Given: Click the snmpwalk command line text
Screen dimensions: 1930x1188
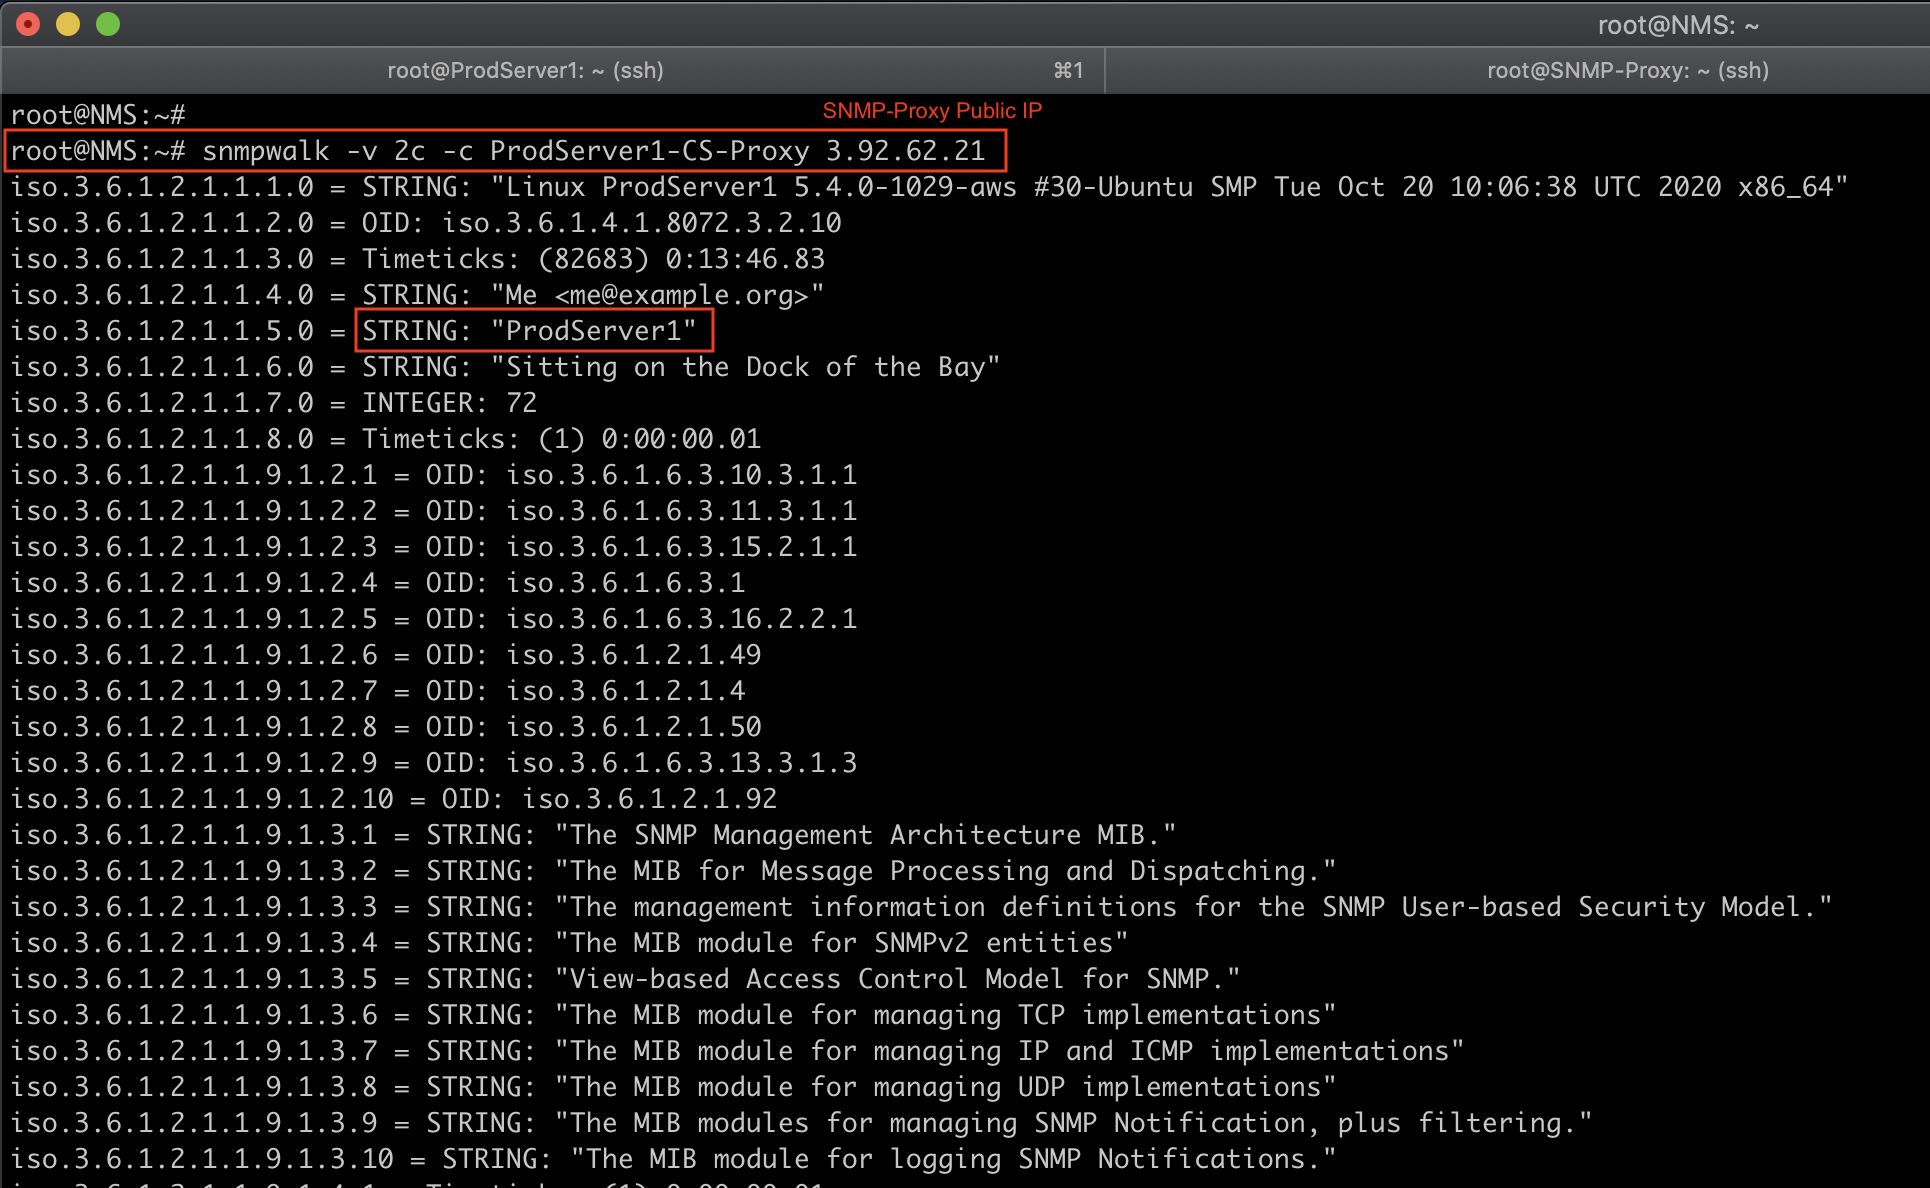Looking at the screenshot, I should (265, 151).
